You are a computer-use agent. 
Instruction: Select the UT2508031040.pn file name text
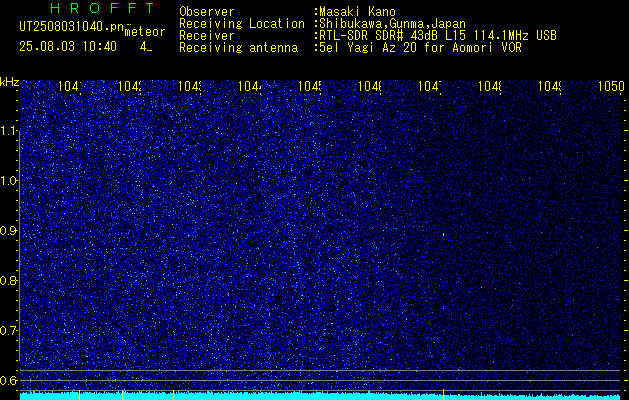coord(71,27)
